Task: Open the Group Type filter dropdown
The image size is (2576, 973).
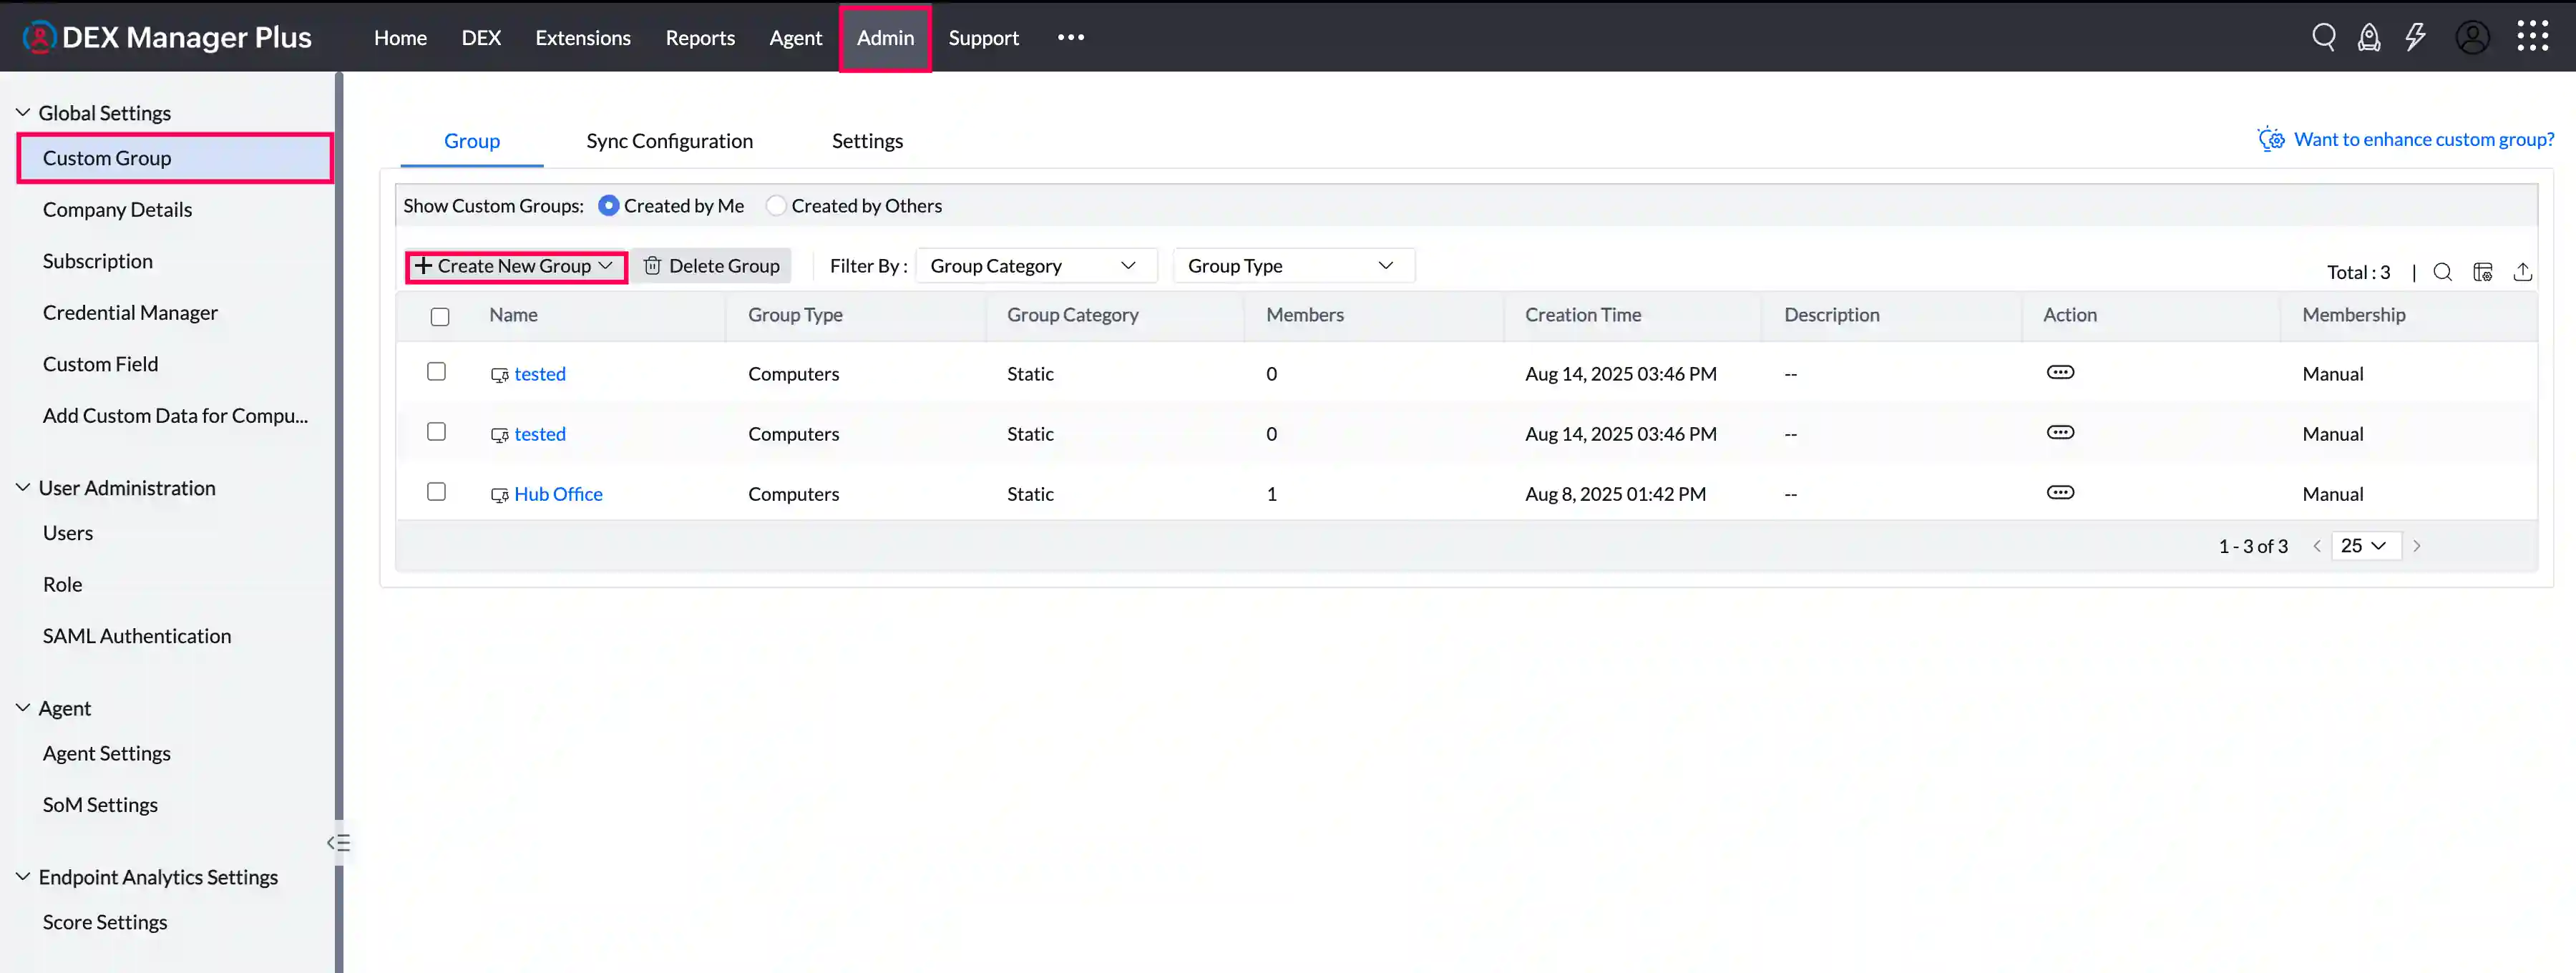Action: click(1294, 265)
